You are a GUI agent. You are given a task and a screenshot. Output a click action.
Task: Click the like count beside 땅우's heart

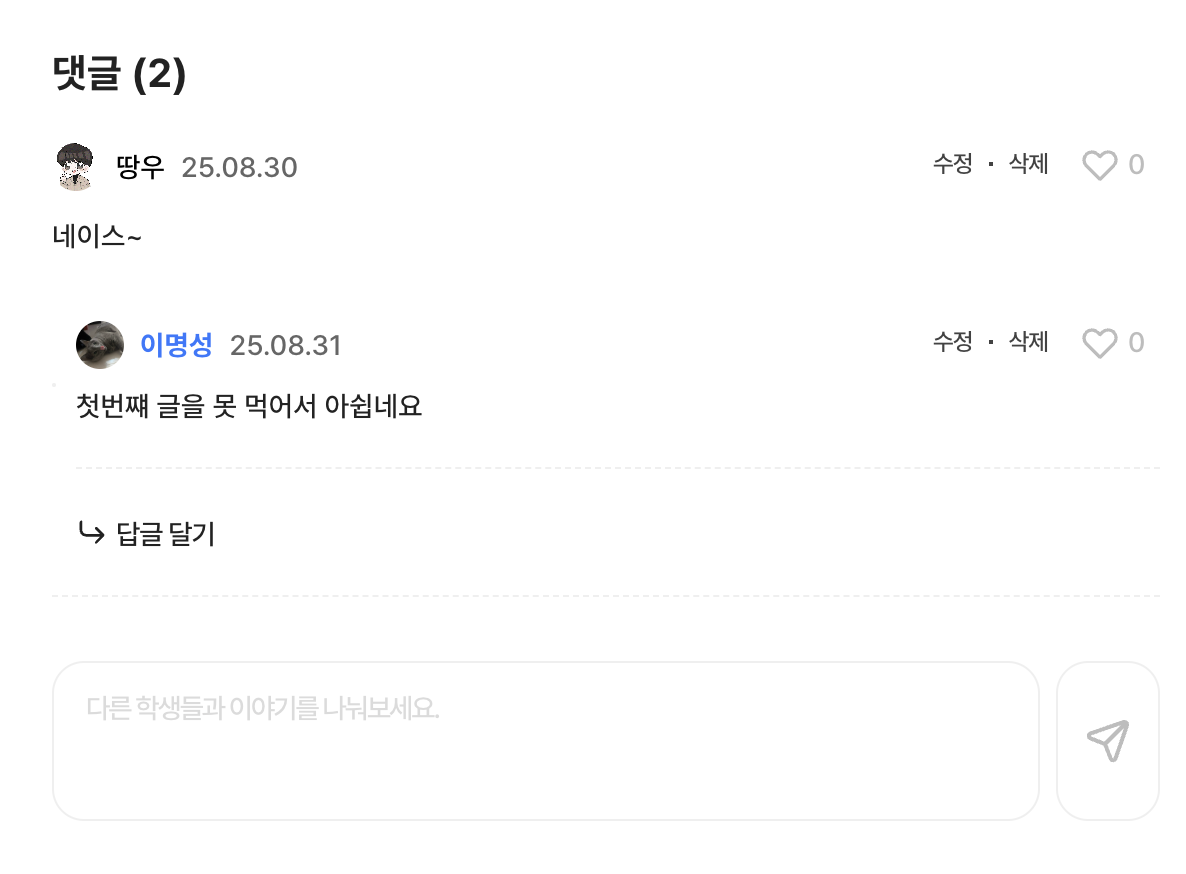point(1136,166)
